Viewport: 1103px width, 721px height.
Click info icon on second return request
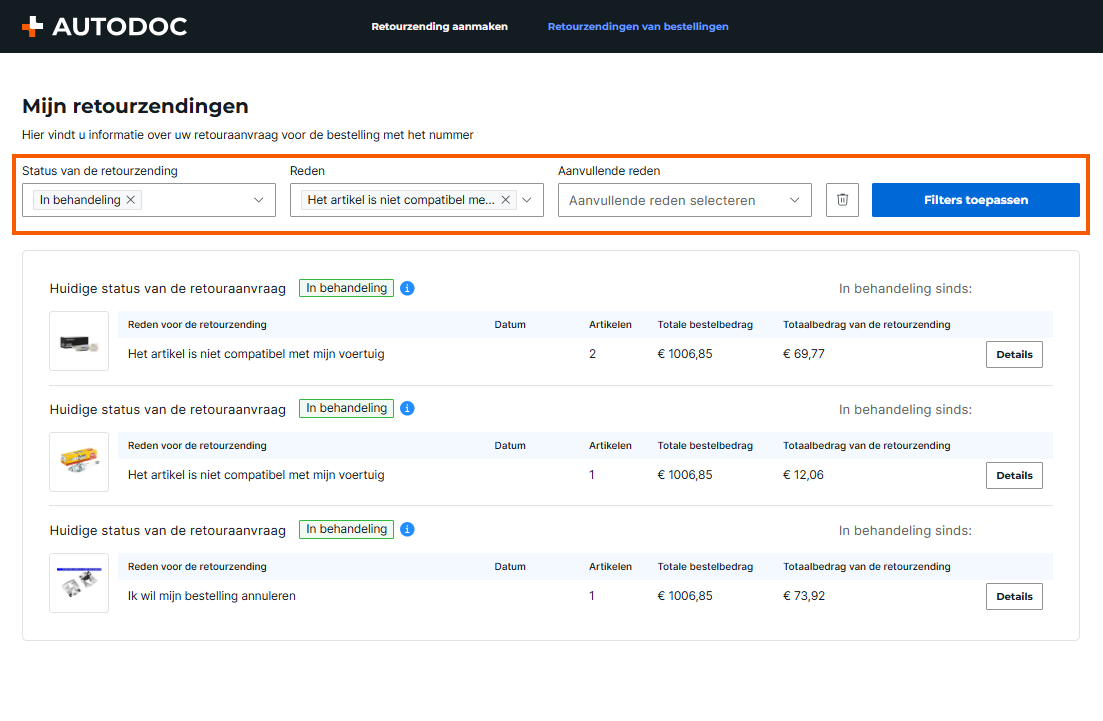pyautogui.click(x=407, y=409)
